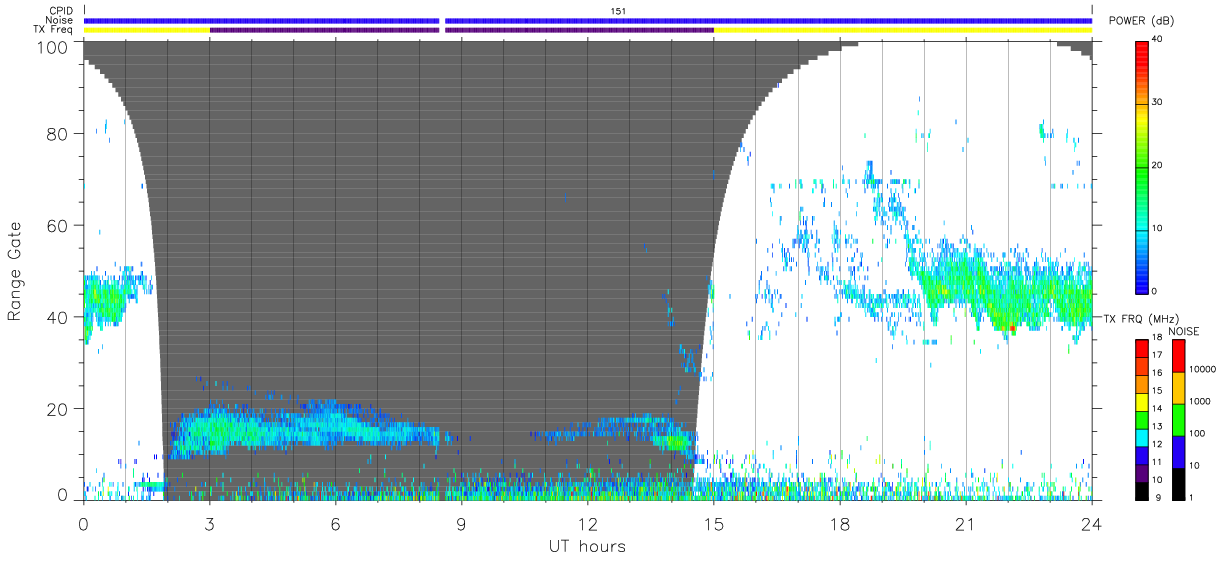
Task: Click the "NOISE" legend title
Action: 1184,330
